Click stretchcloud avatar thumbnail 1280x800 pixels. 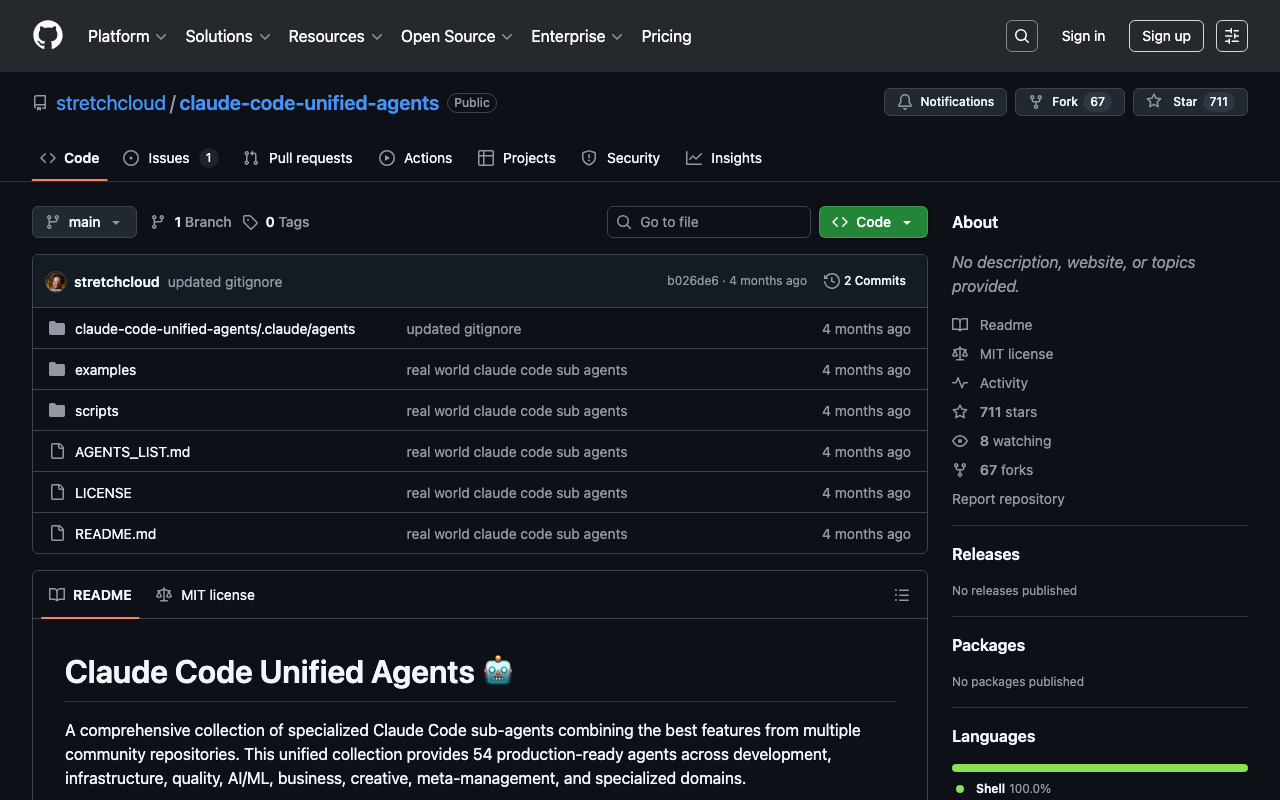tap(57, 282)
